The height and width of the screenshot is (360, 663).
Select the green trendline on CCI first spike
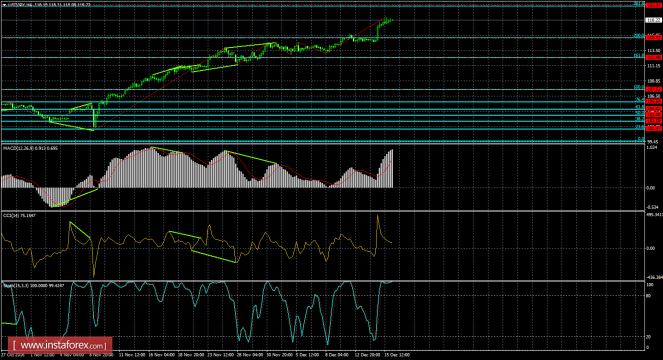[80, 232]
